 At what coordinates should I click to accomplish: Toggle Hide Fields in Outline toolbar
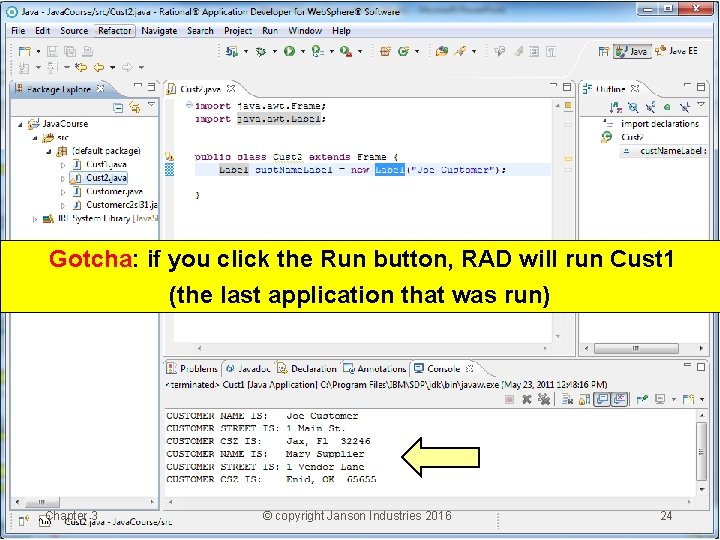click(633, 107)
